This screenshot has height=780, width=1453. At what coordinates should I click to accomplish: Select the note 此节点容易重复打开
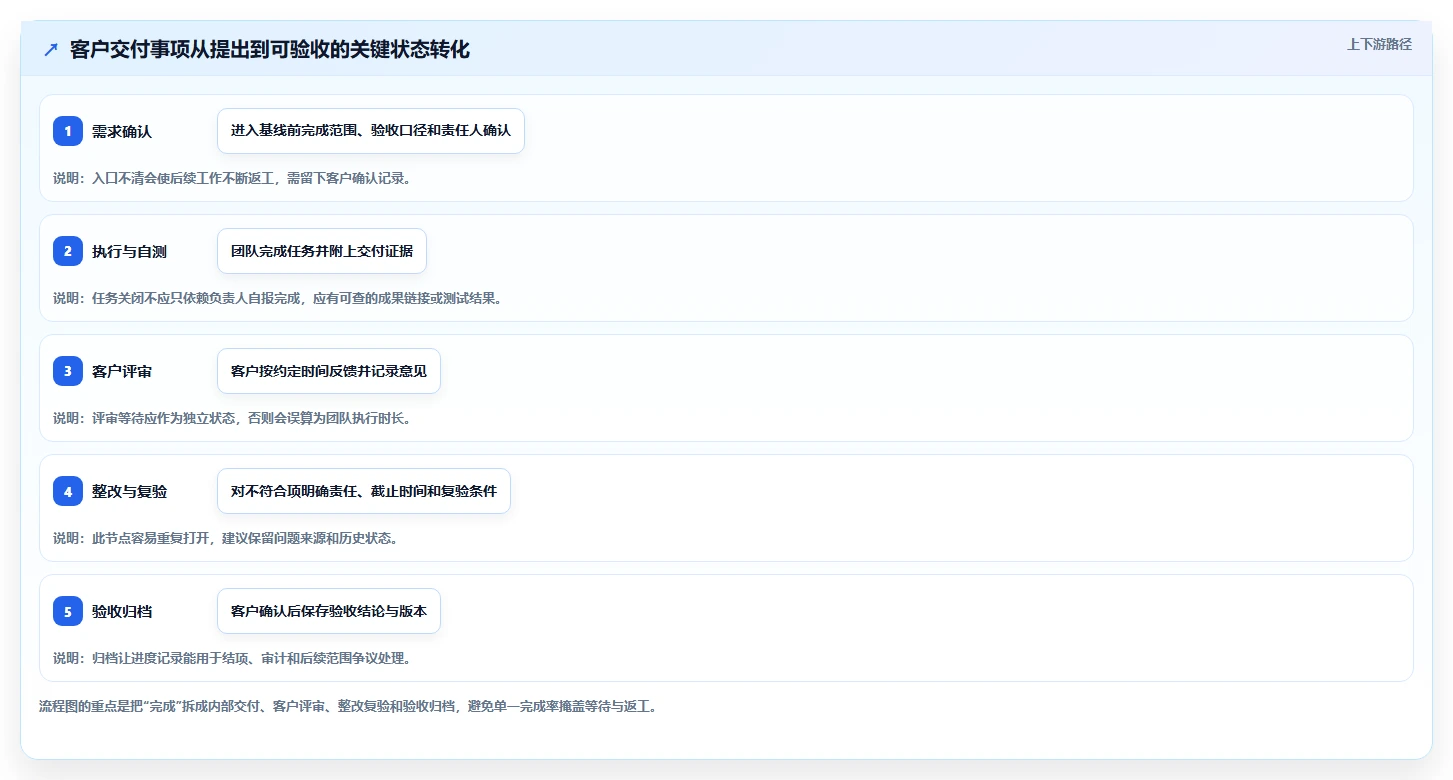226,538
